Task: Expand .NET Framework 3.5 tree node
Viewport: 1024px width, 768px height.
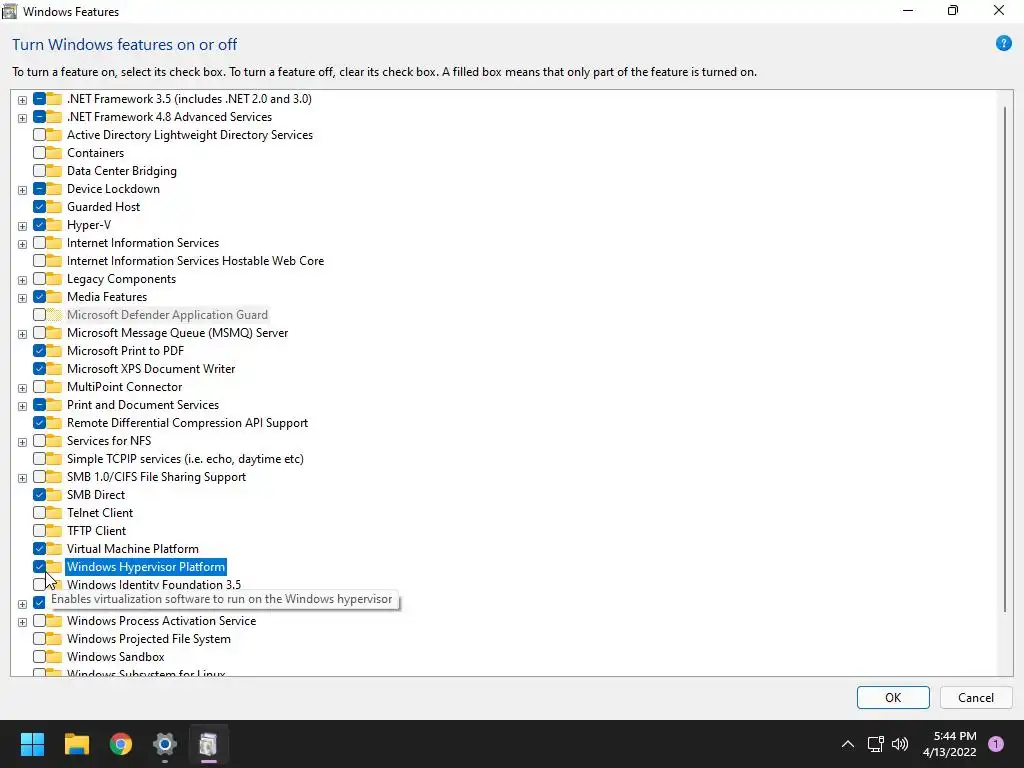Action: coord(22,100)
